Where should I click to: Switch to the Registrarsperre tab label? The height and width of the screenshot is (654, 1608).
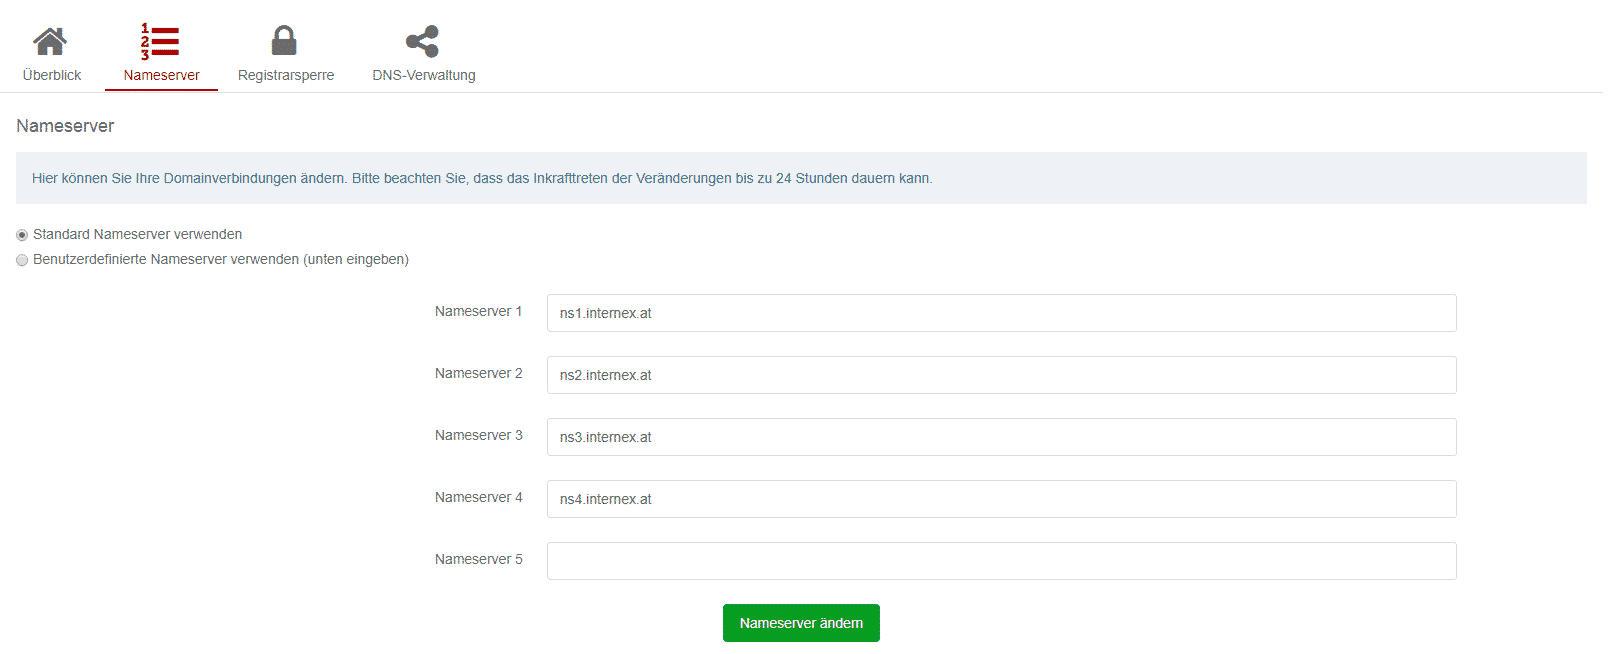(x=286, y=75)
